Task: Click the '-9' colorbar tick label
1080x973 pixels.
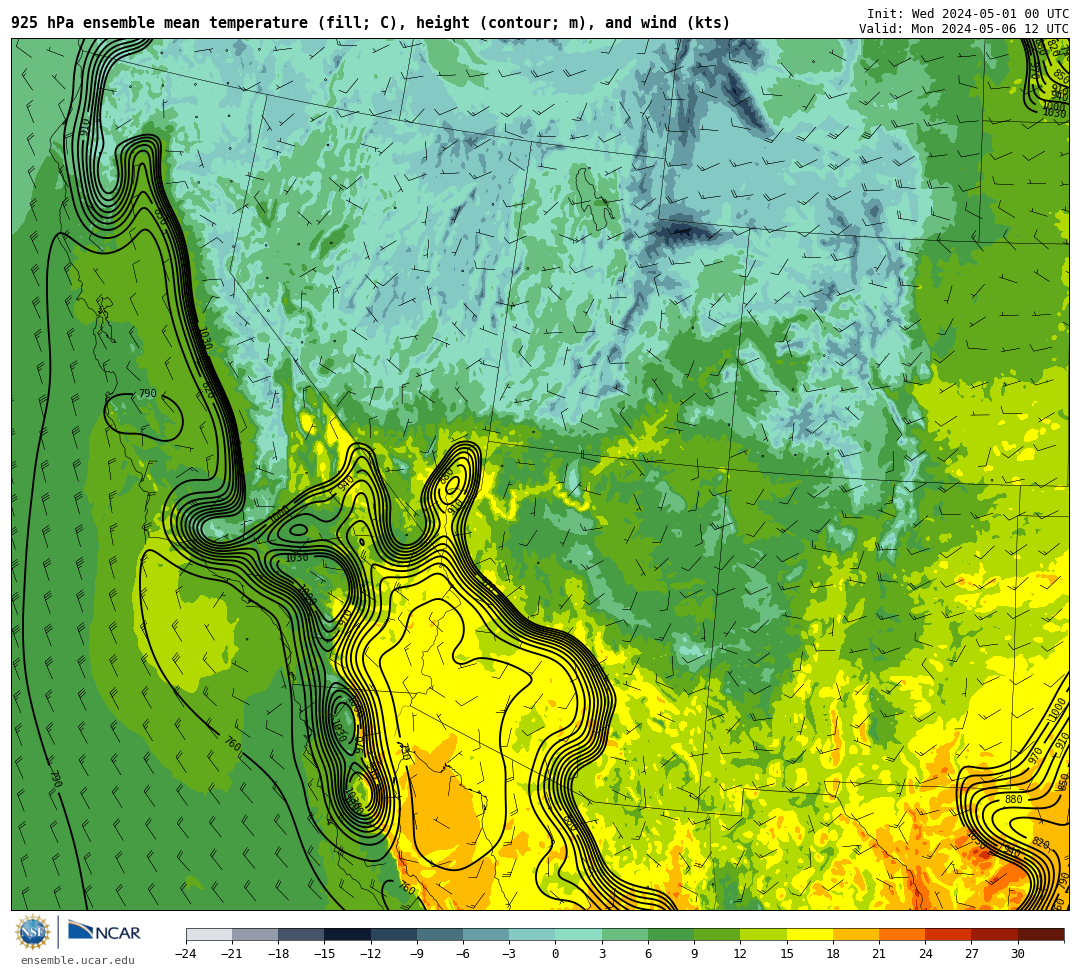Action: pyautogui.click(x=417, y=954)
